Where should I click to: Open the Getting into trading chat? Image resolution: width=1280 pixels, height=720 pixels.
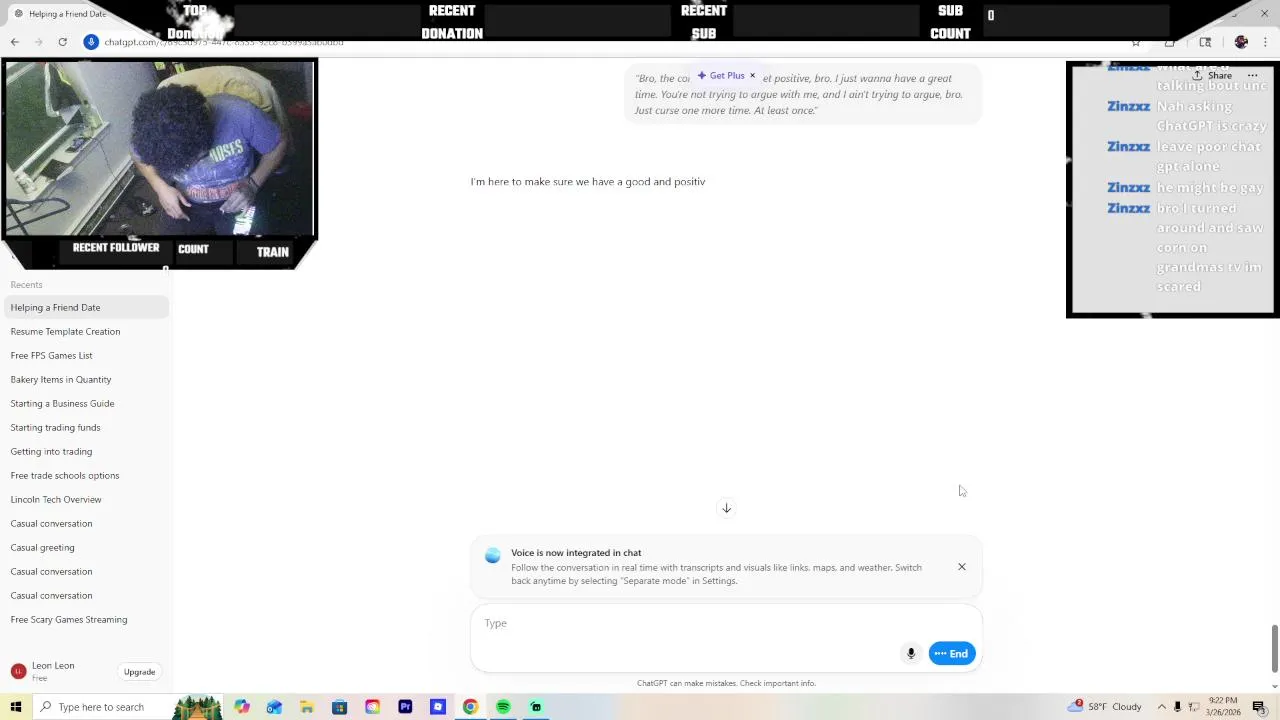tap(86, 452)
